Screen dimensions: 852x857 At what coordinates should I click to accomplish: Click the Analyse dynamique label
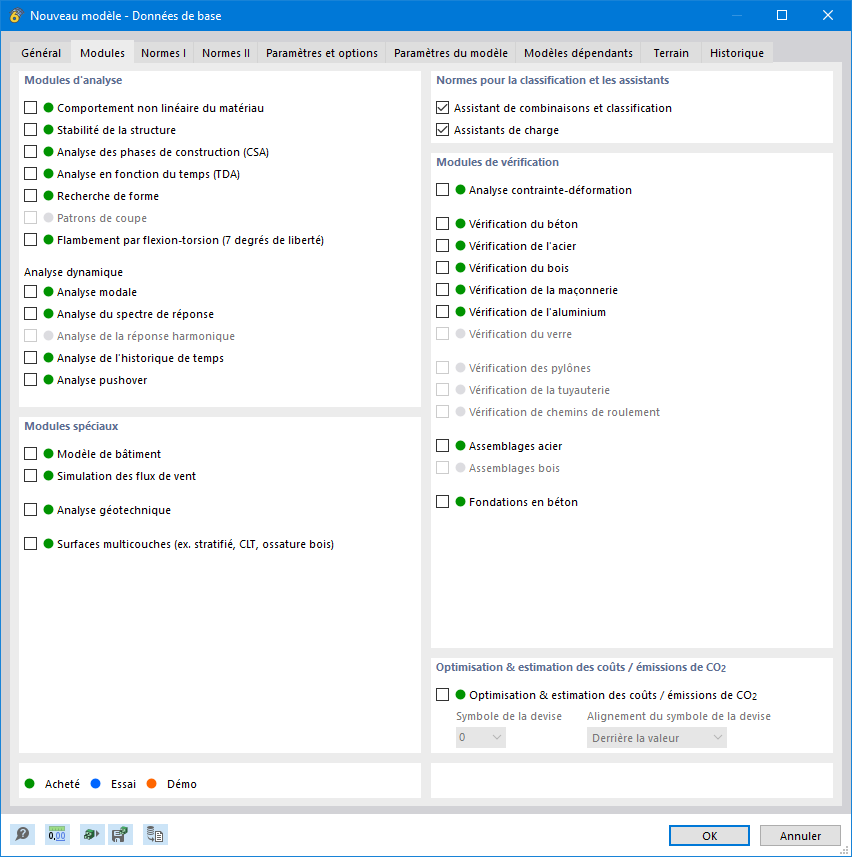click(73, 272)
